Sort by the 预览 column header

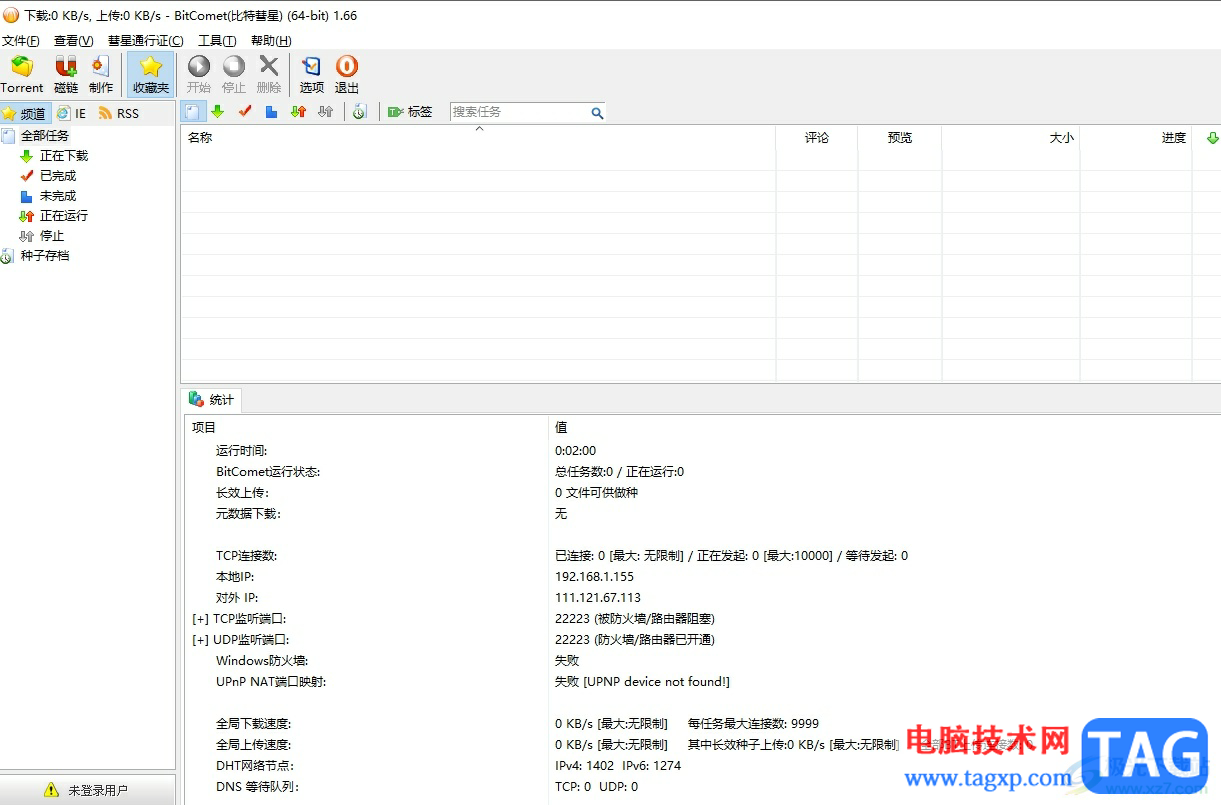pos(899,138)
